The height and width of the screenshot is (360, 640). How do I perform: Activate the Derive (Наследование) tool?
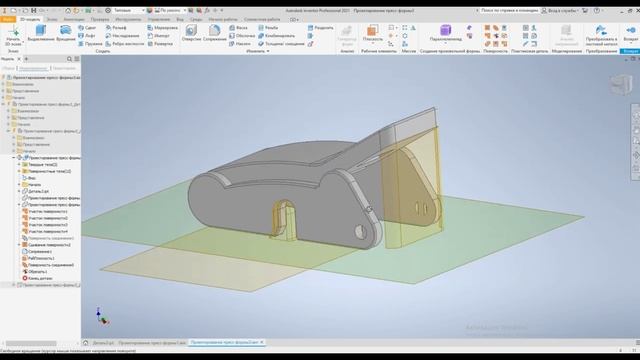[122, 36]
